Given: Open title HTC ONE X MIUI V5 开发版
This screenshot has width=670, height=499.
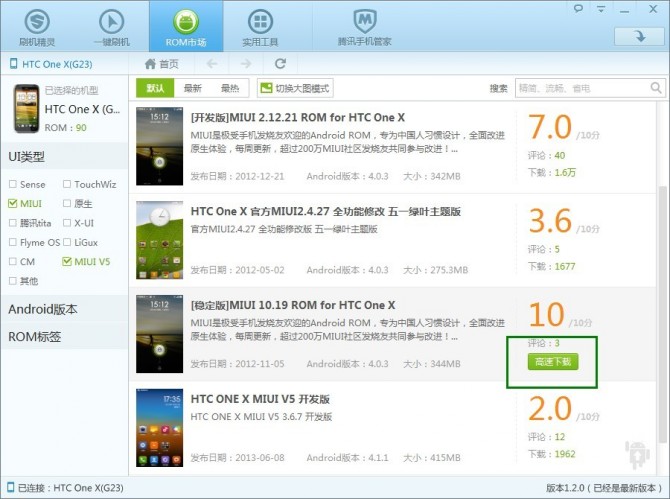Looking at the screenshot, I should point(260,399).
